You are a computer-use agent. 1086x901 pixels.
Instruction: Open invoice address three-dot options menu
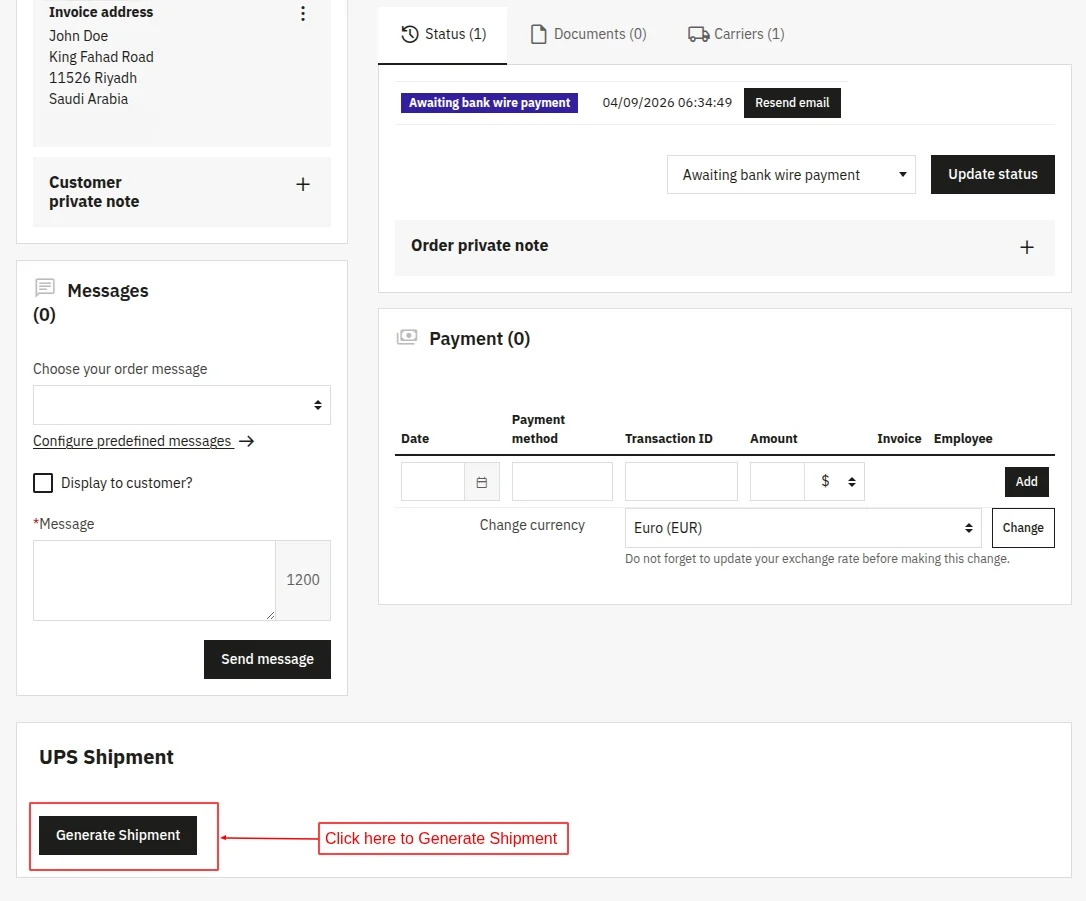tap(303, 14)
